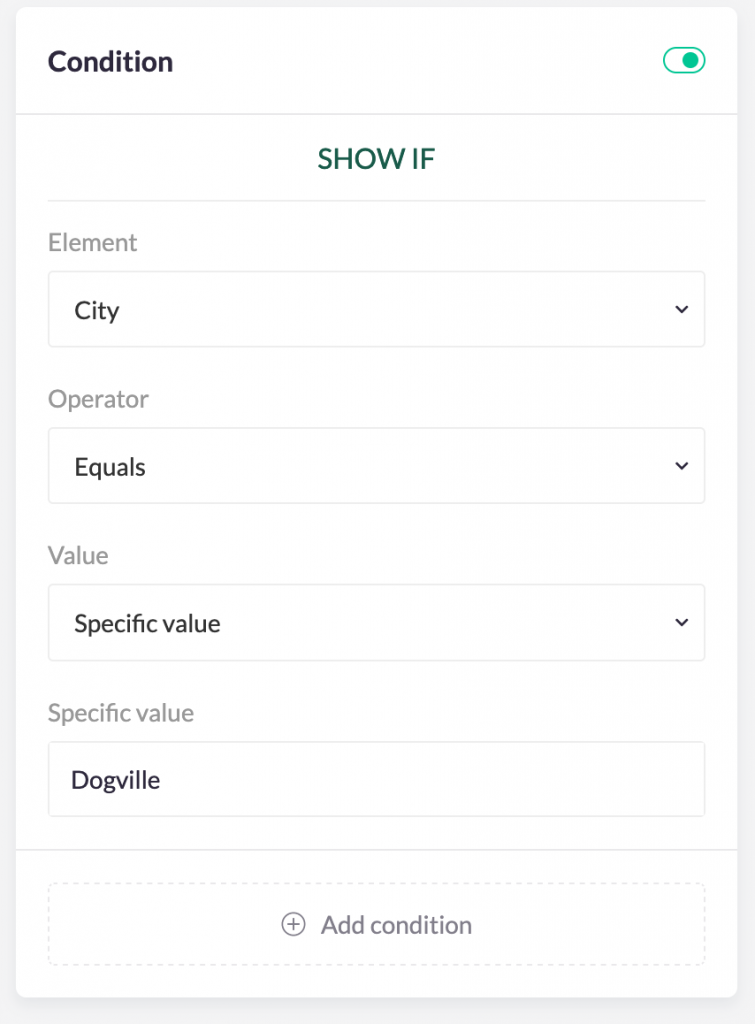Click the Condition panel title

pos(110,62)
